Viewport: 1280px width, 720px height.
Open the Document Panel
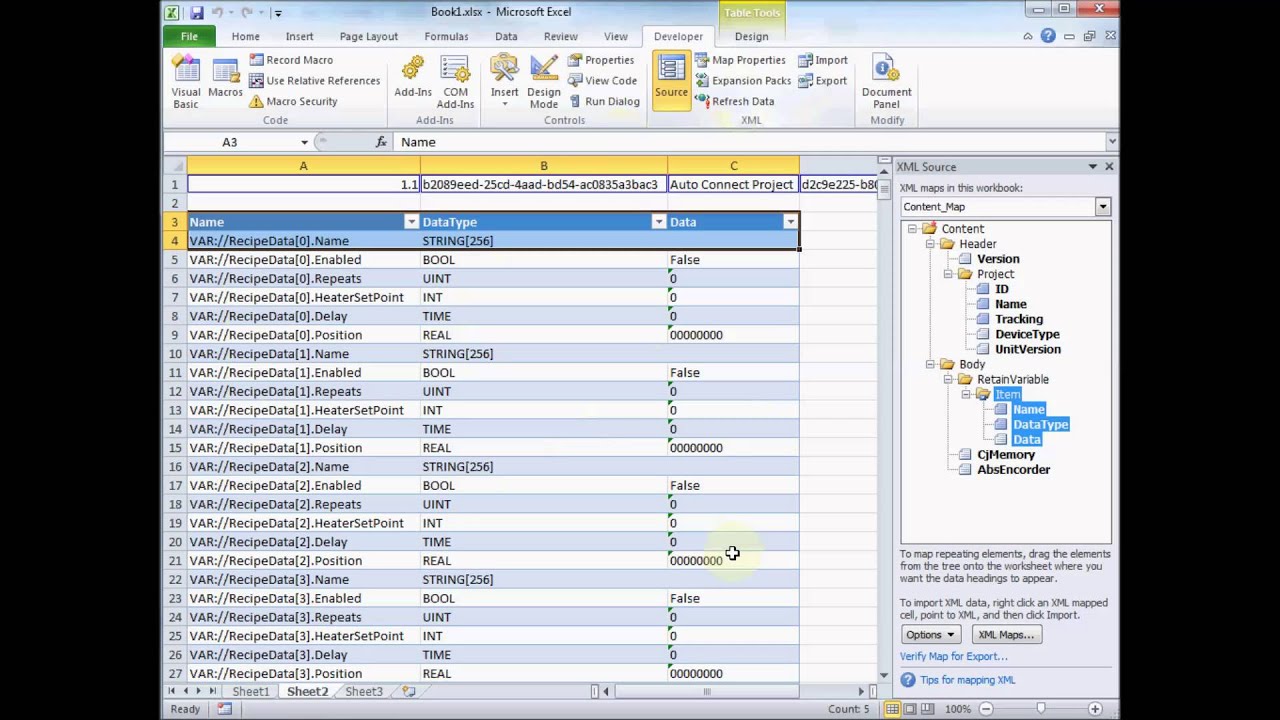pos(886,81)
